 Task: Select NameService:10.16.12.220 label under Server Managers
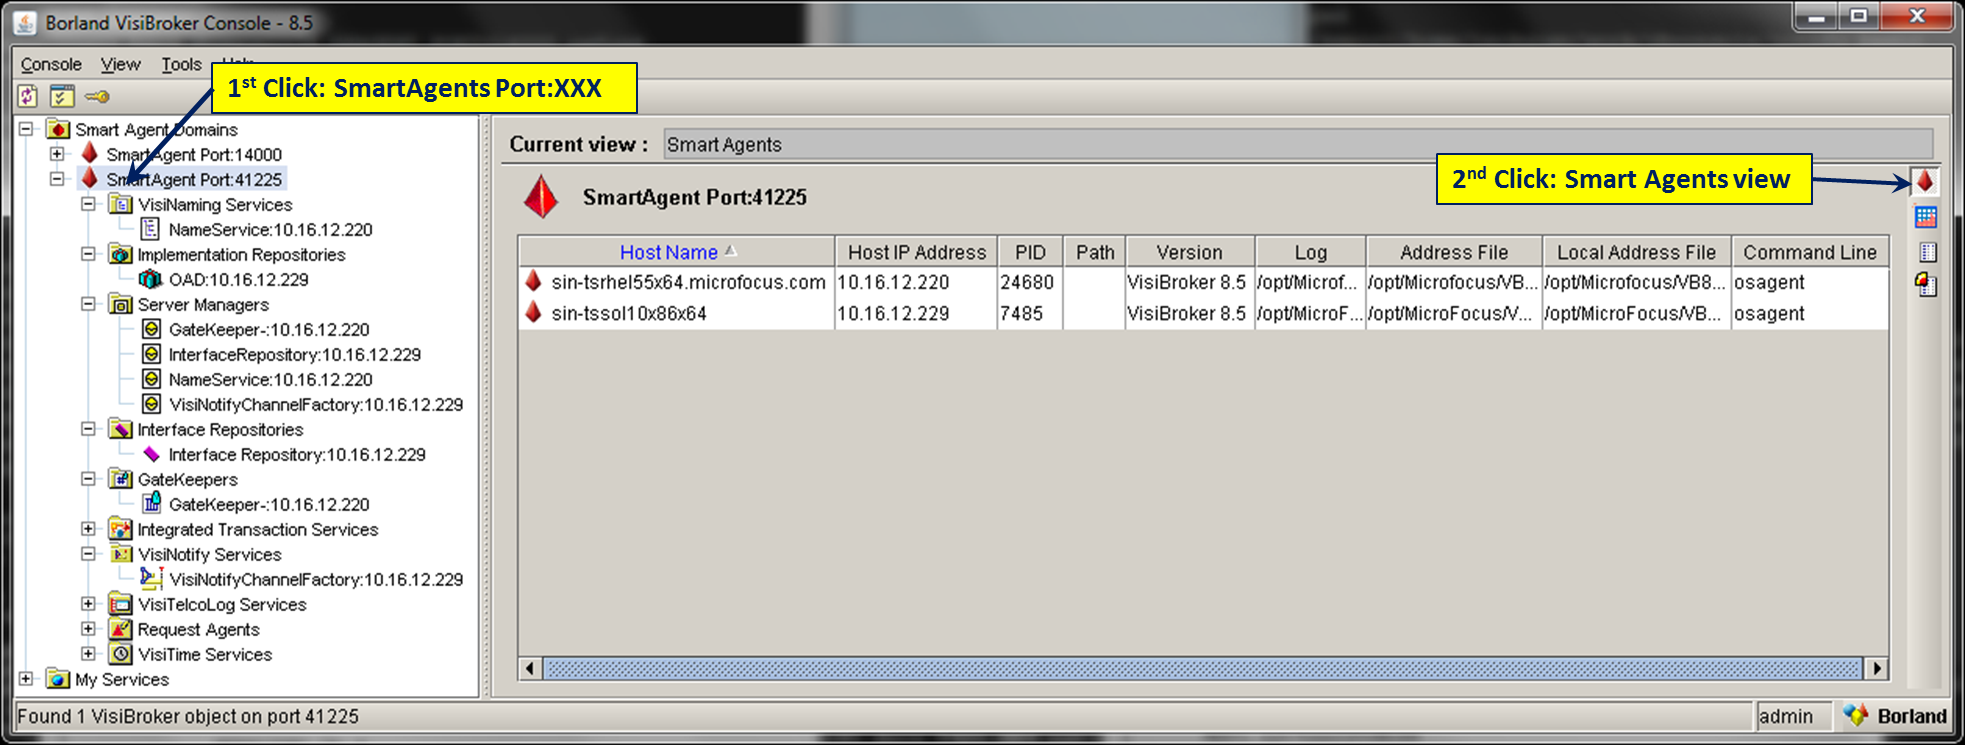tap(270, 379)
